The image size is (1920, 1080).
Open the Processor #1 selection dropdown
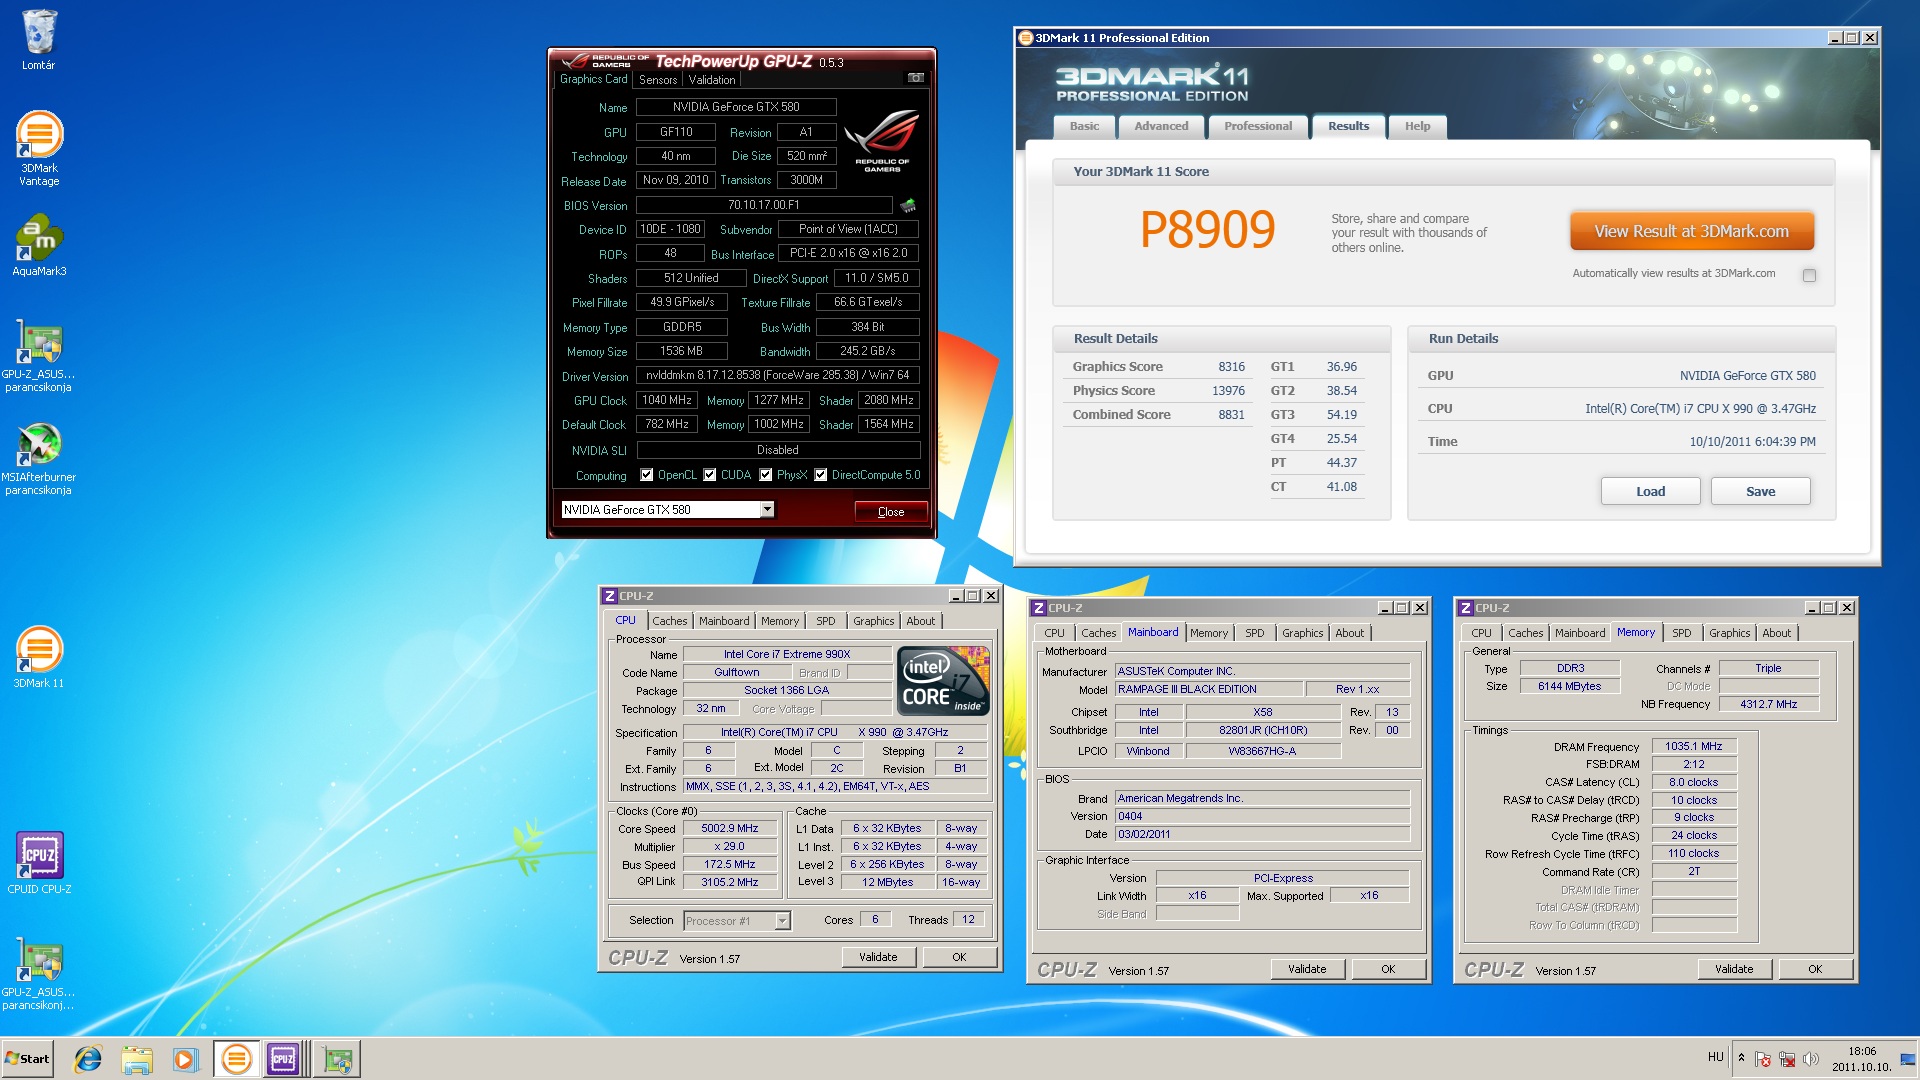[782, 921]
